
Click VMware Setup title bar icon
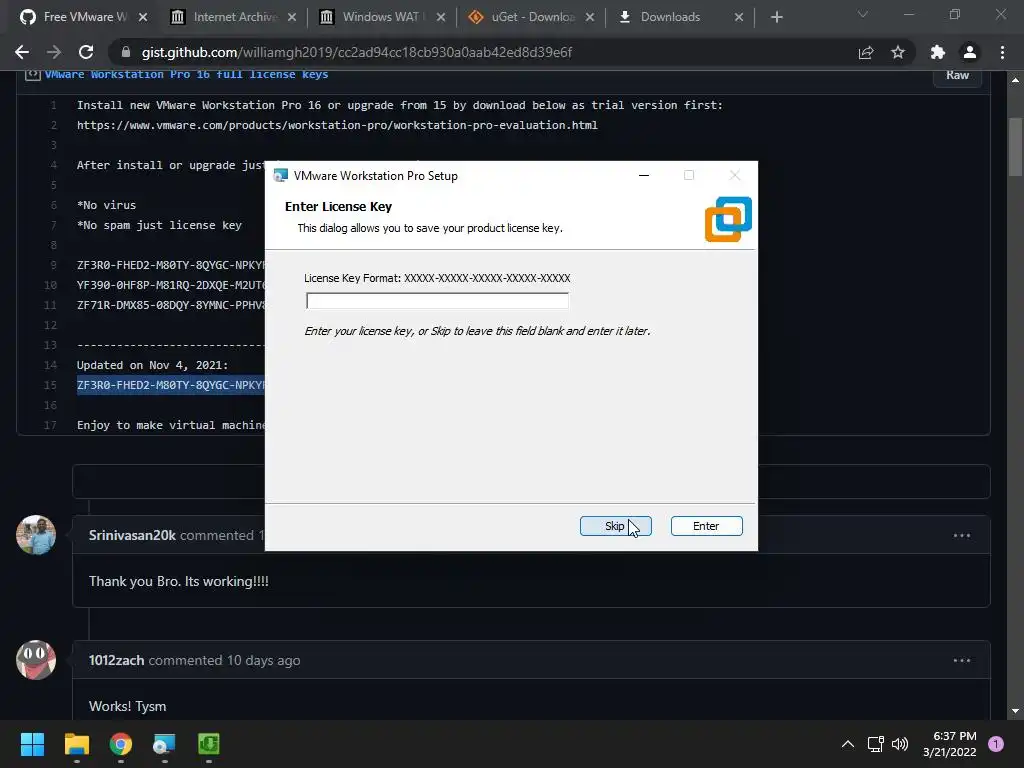281,175
